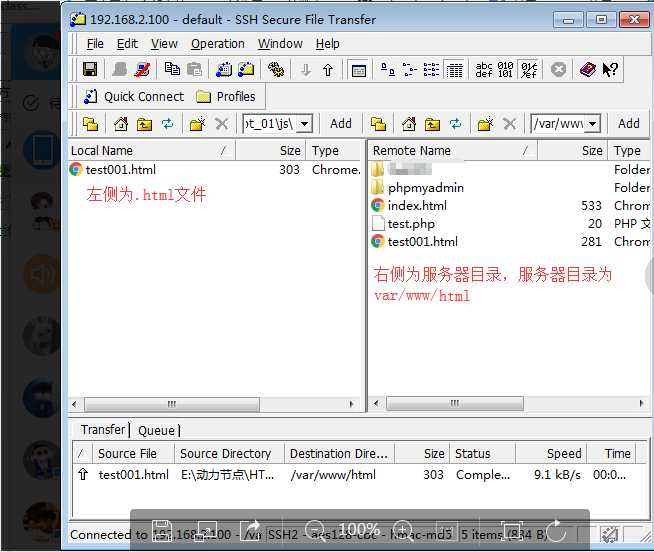Sort remote files by Type column
Screen dimensions: 654x552
pos(629,151)
